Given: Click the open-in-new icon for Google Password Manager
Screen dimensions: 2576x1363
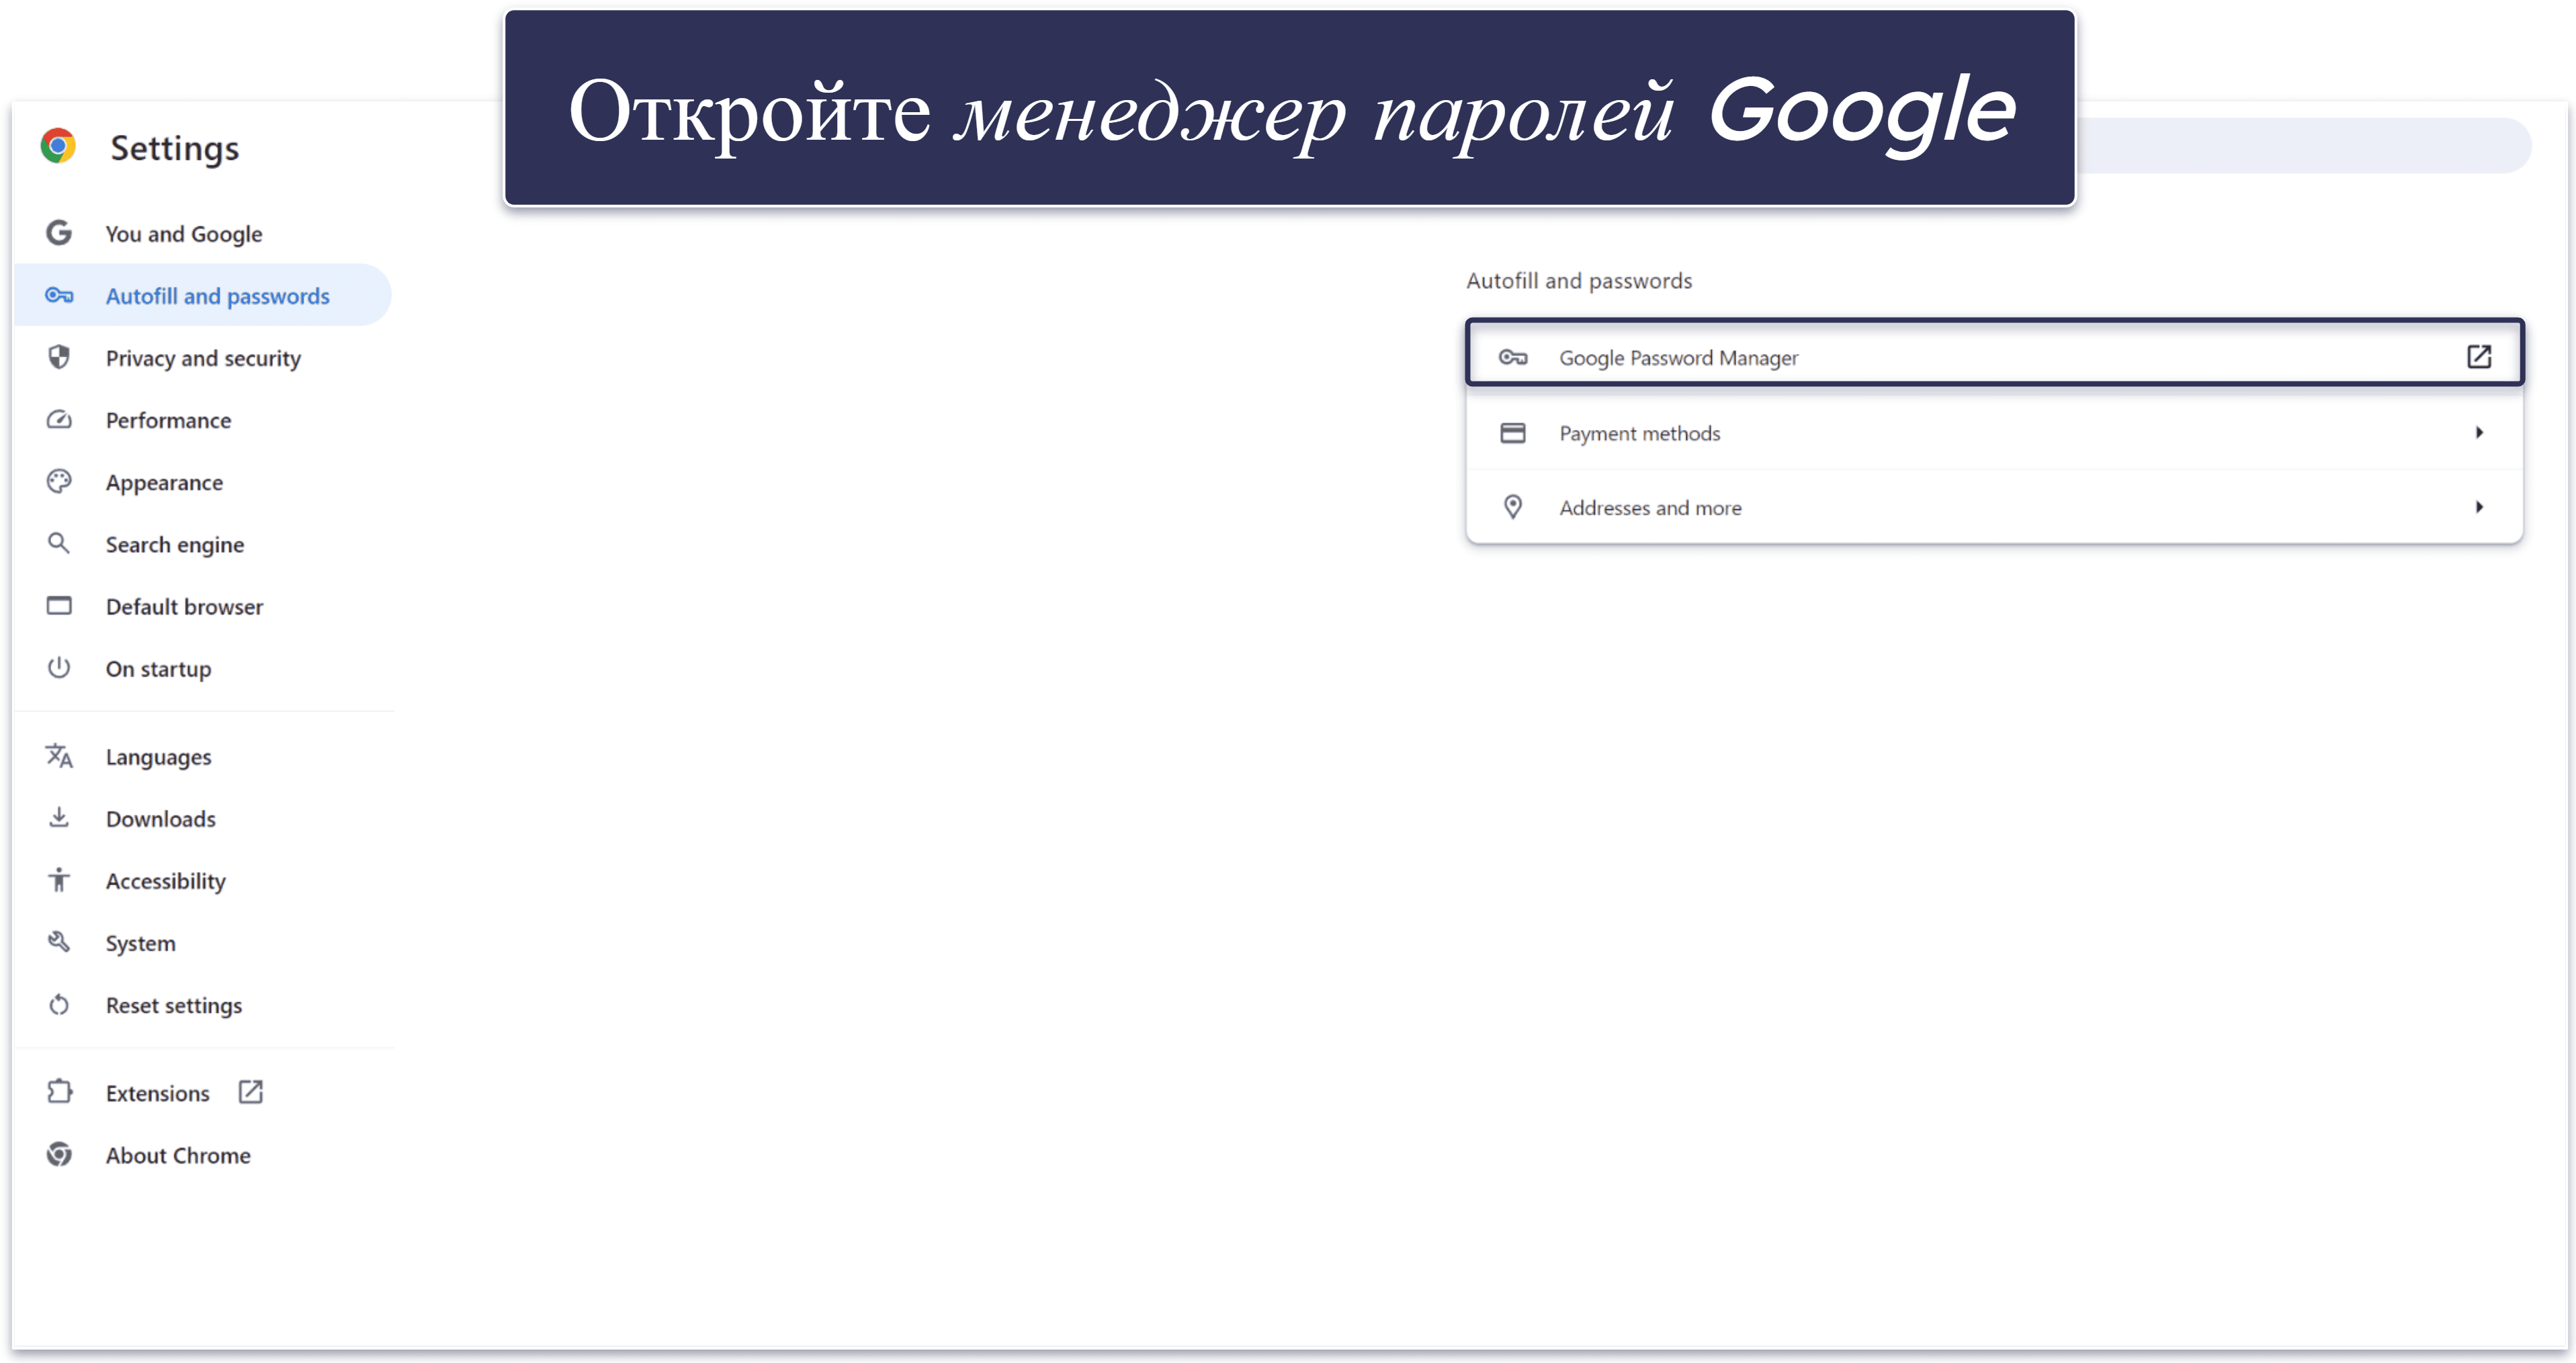Looking at the screenshot, I should [x=2479, y=356].
